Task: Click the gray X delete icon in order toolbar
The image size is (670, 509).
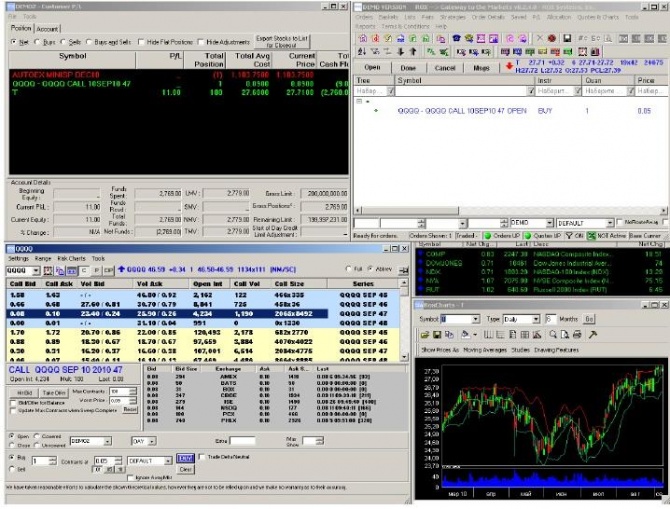Action: (540, 38)
